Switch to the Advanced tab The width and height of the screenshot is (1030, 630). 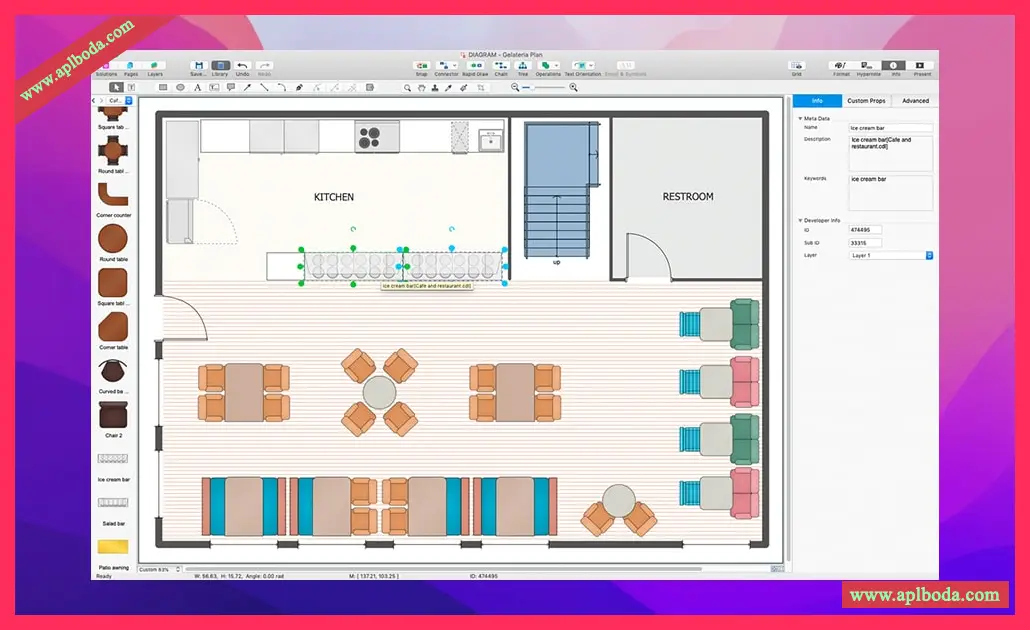click(x=915, y=101)
